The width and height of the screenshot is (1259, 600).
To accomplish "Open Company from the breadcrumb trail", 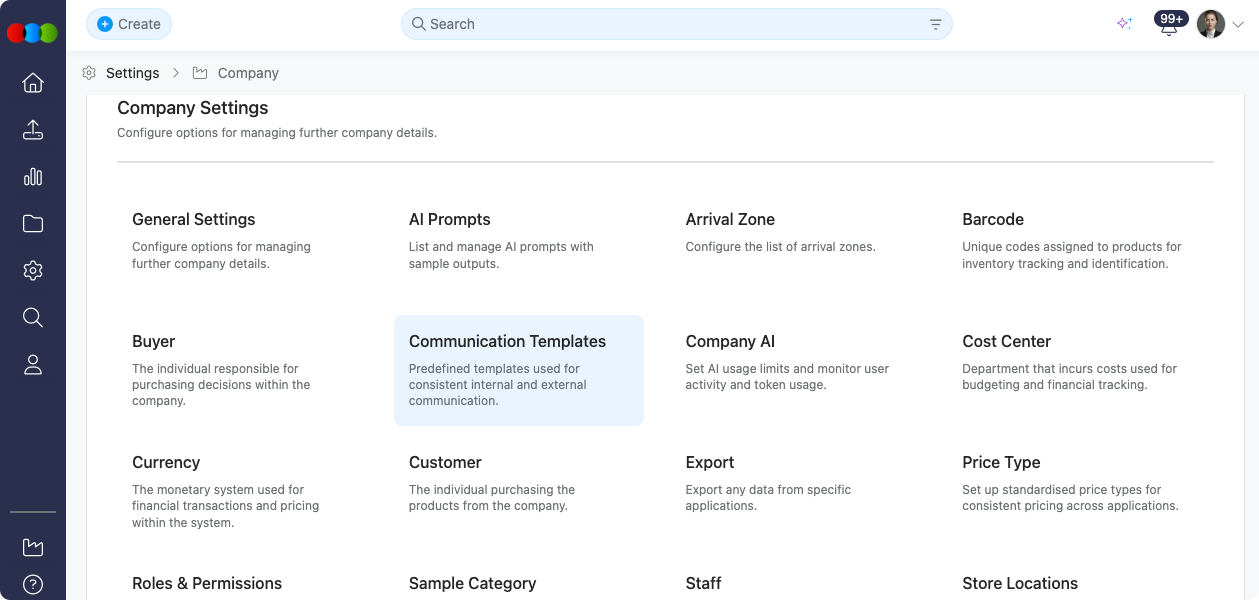I will 247,72.
